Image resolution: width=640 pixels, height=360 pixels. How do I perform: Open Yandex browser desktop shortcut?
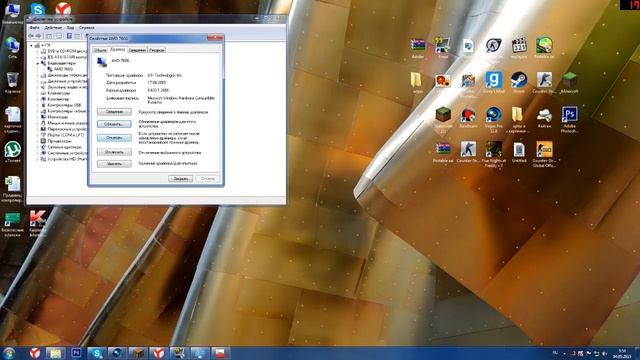(63, 9)
